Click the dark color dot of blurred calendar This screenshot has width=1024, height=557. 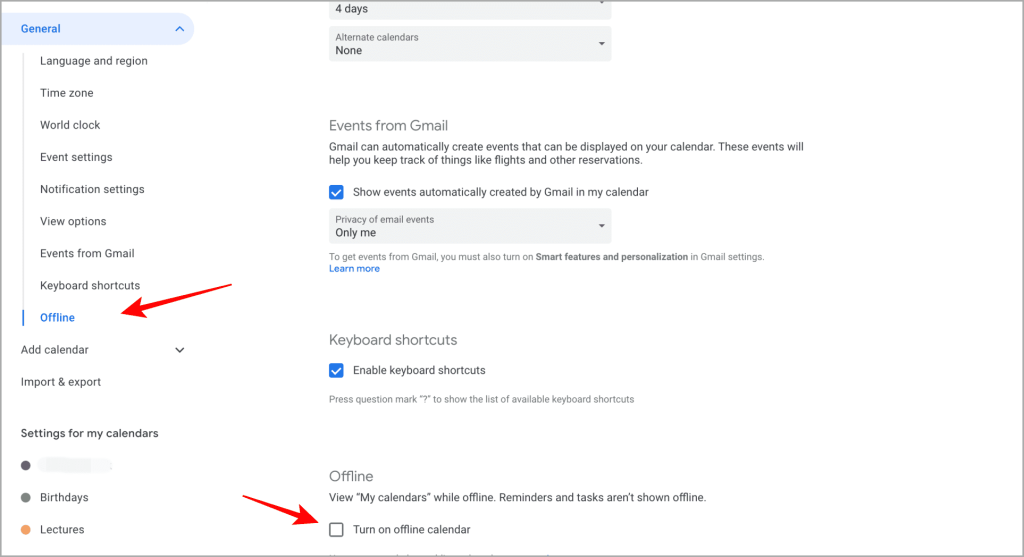point(25,466)
